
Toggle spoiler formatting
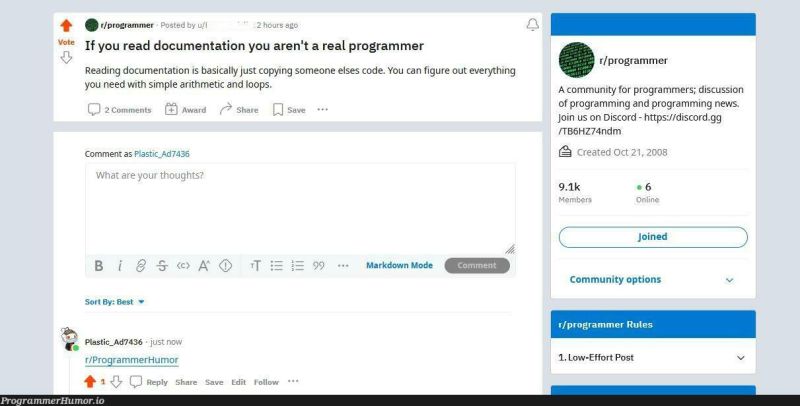pos(226,266)
